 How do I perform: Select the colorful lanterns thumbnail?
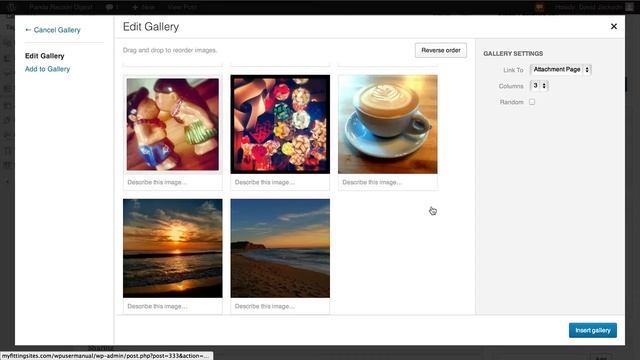pyautogui.click(x=280, y=124)
